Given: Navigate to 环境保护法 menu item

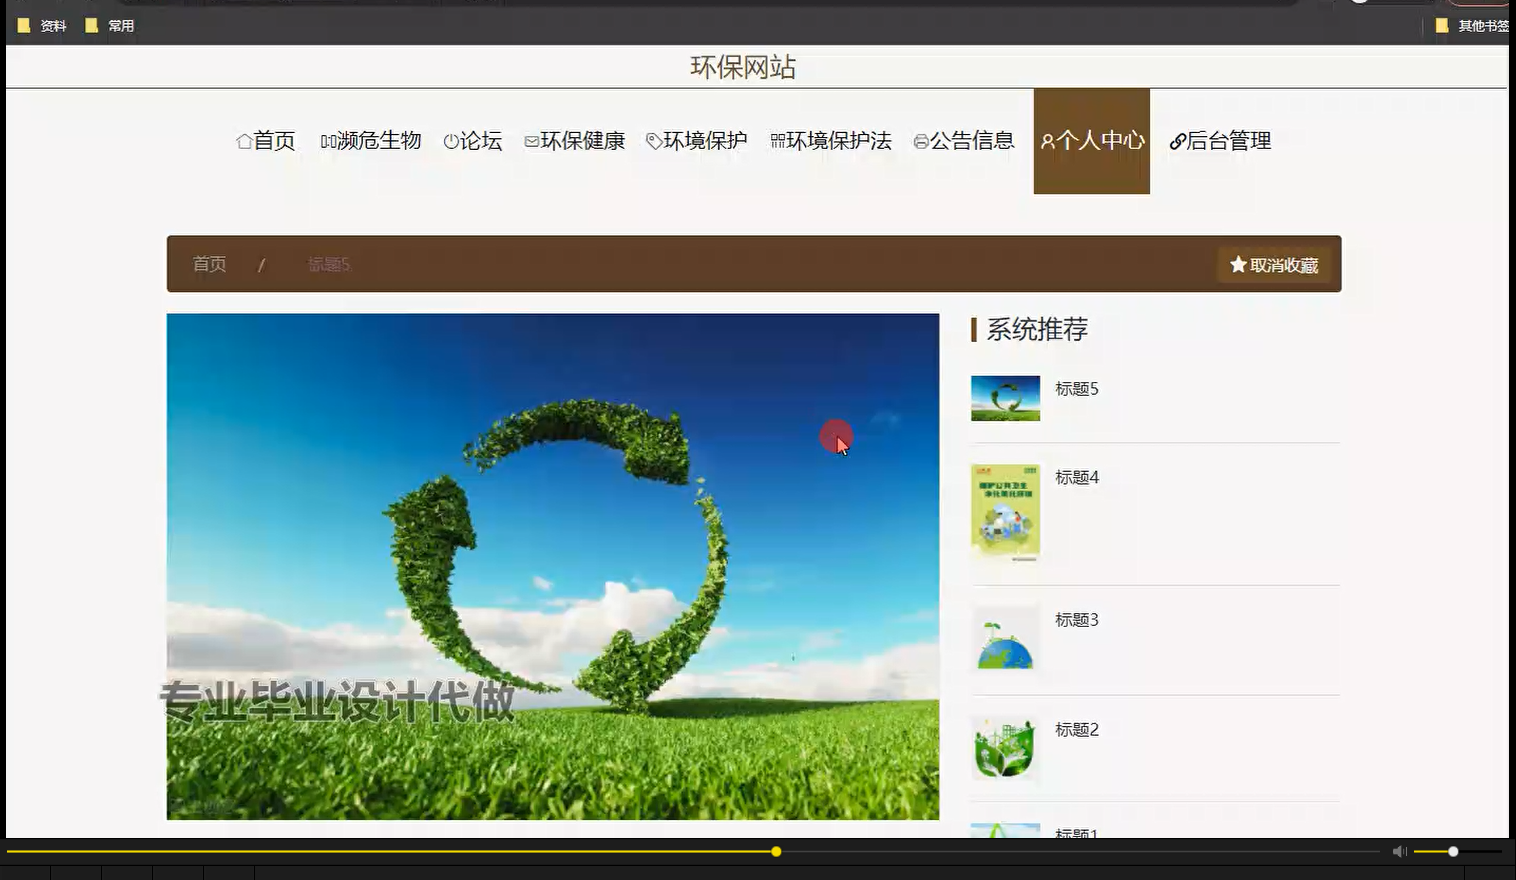Looking at the screenshot, I should (838, 141).
